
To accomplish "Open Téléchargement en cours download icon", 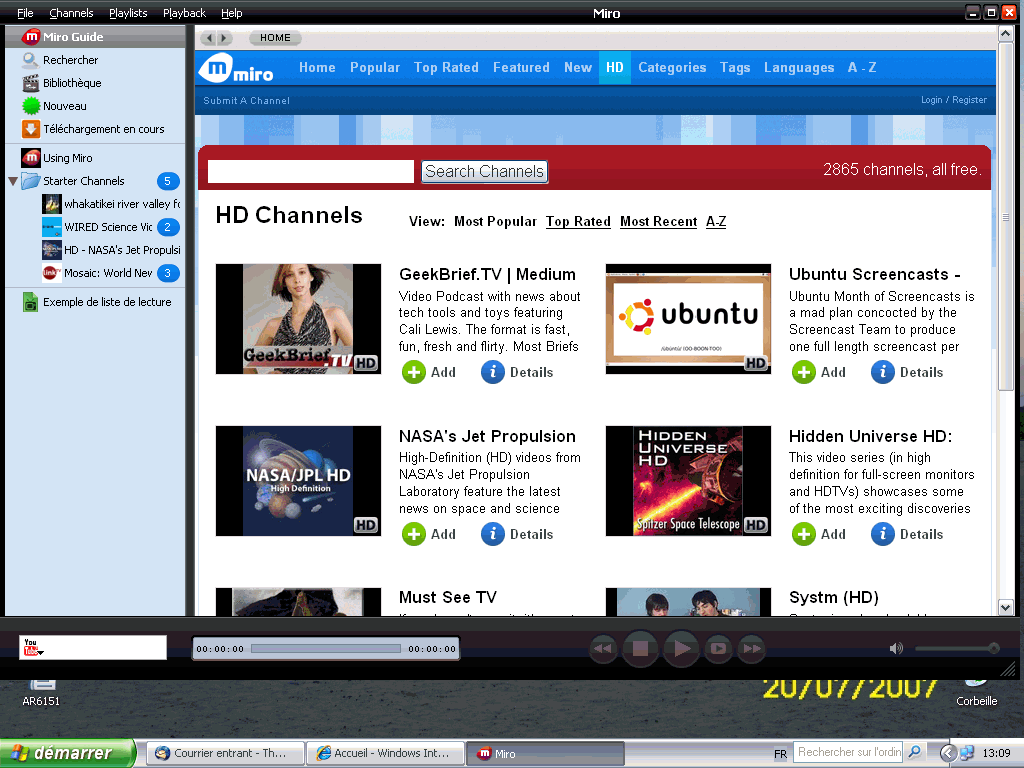I will (31, 129).
